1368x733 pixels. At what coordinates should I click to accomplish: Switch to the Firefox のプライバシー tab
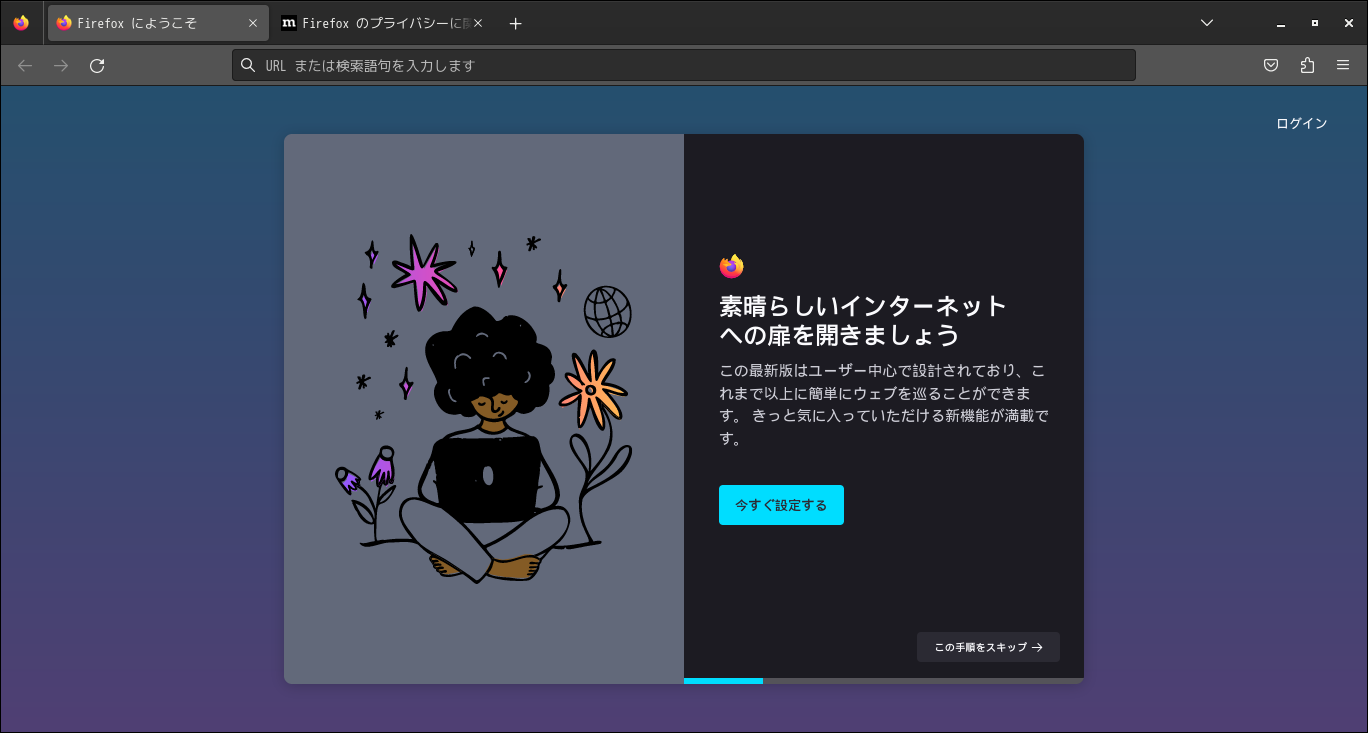(x=382, y=23)
